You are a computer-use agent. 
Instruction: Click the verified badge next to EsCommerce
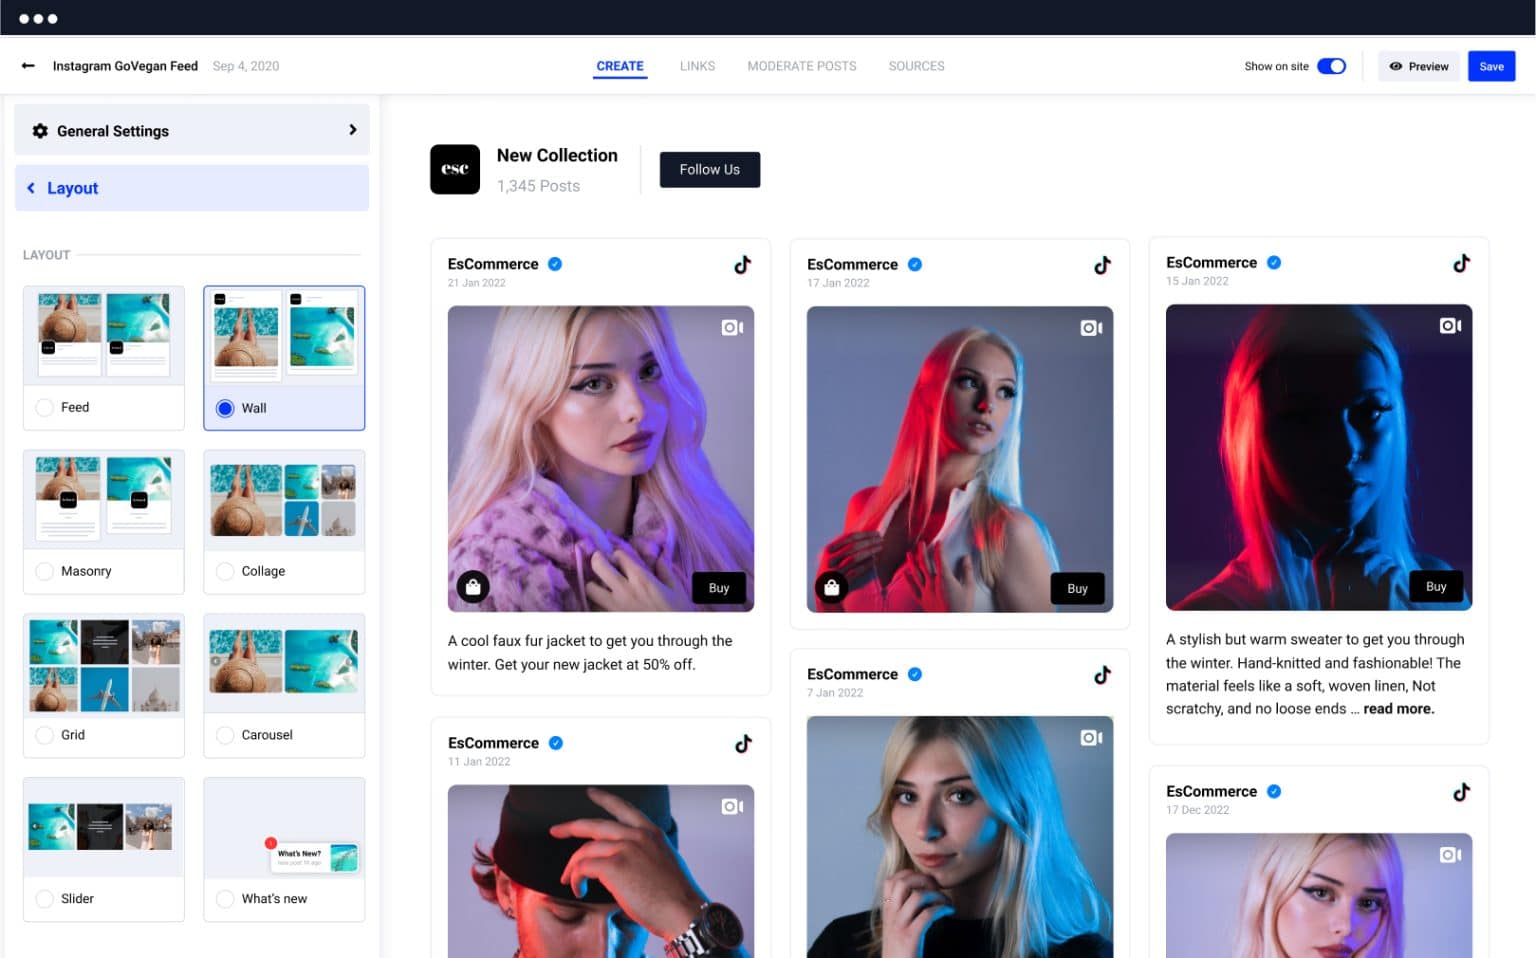click(x=556, y=264)
